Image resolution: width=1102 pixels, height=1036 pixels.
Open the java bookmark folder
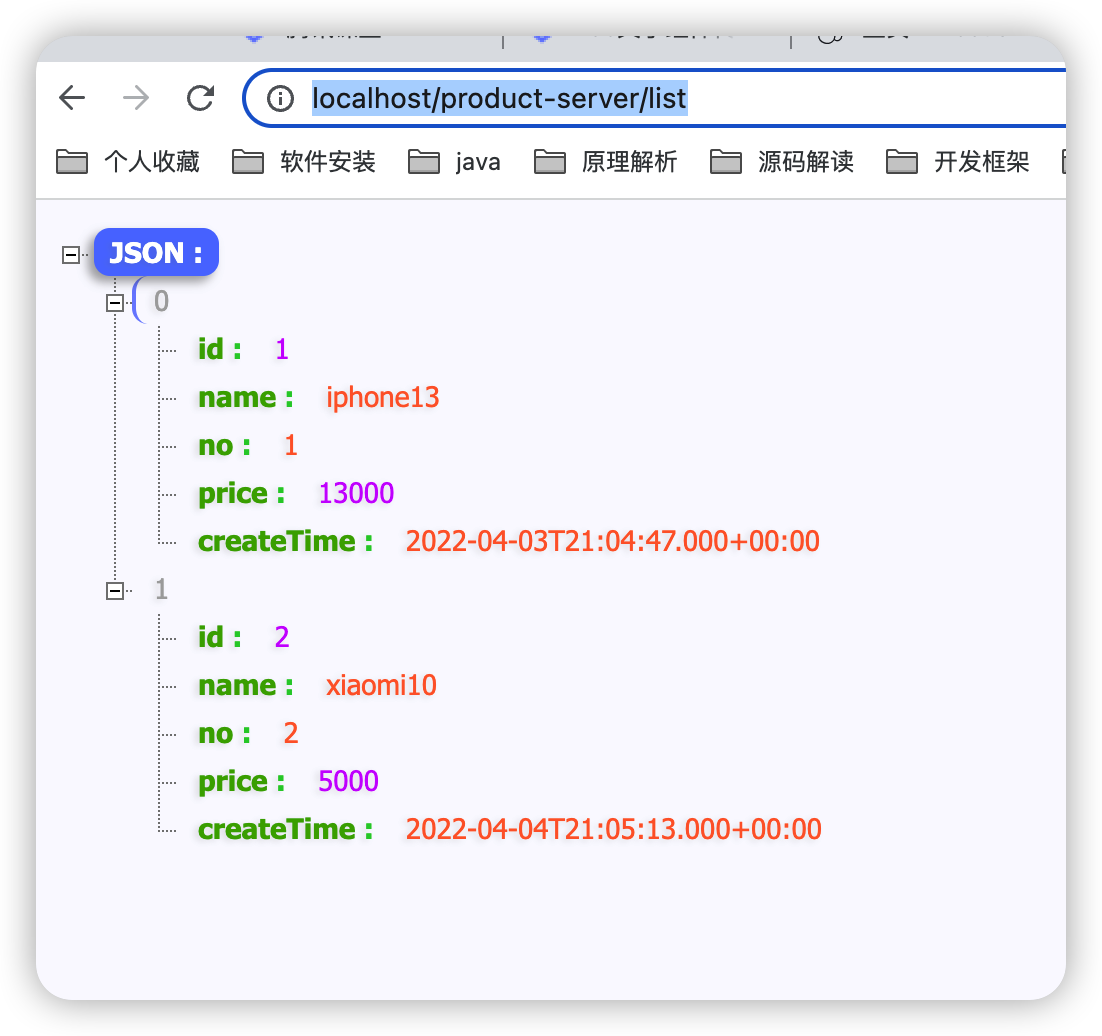click(x=454, y=162)
